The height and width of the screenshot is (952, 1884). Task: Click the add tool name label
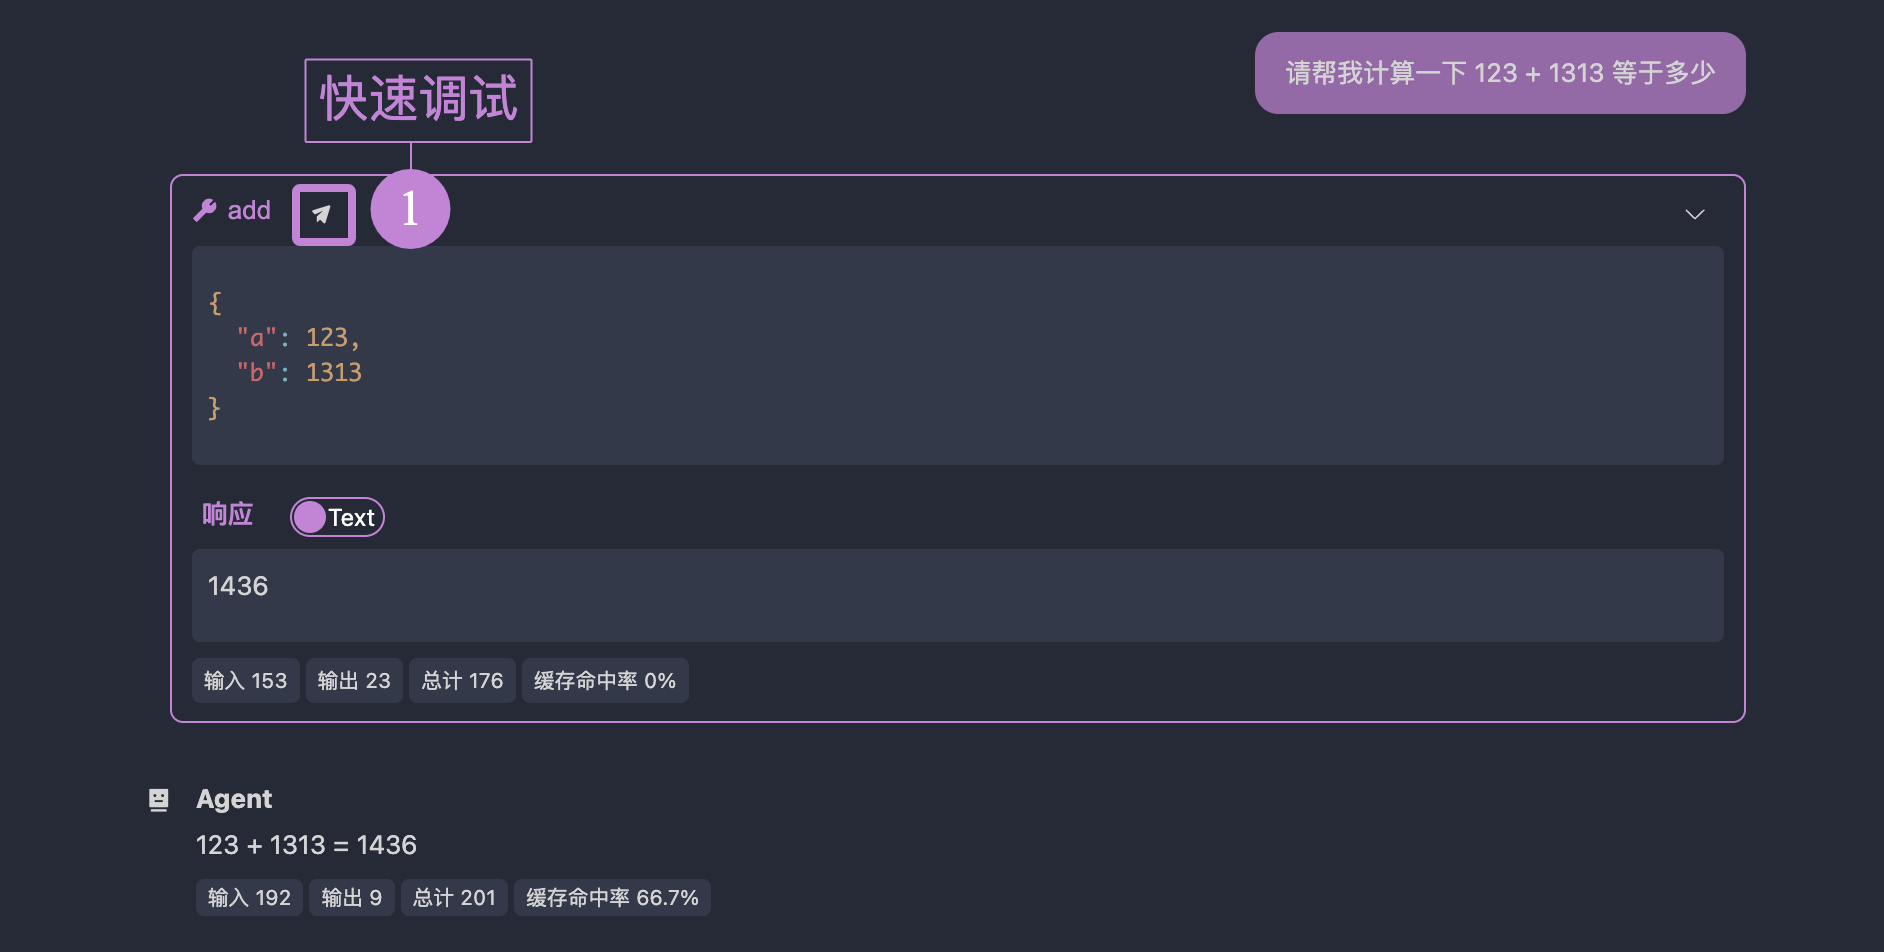[249, 210]
